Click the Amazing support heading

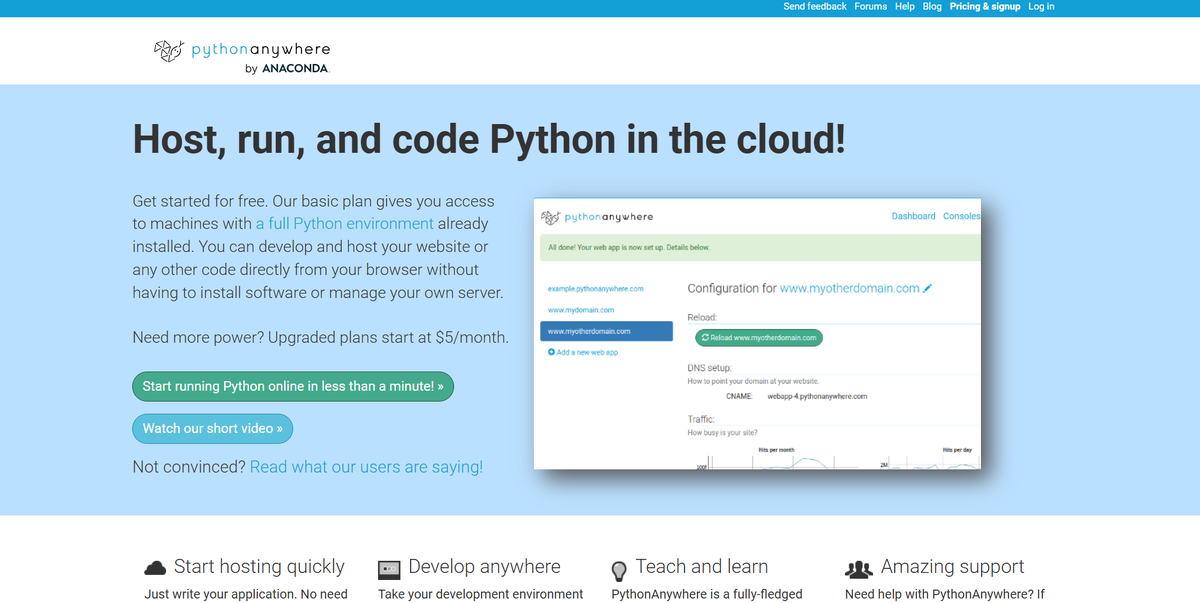click(952, 567)
